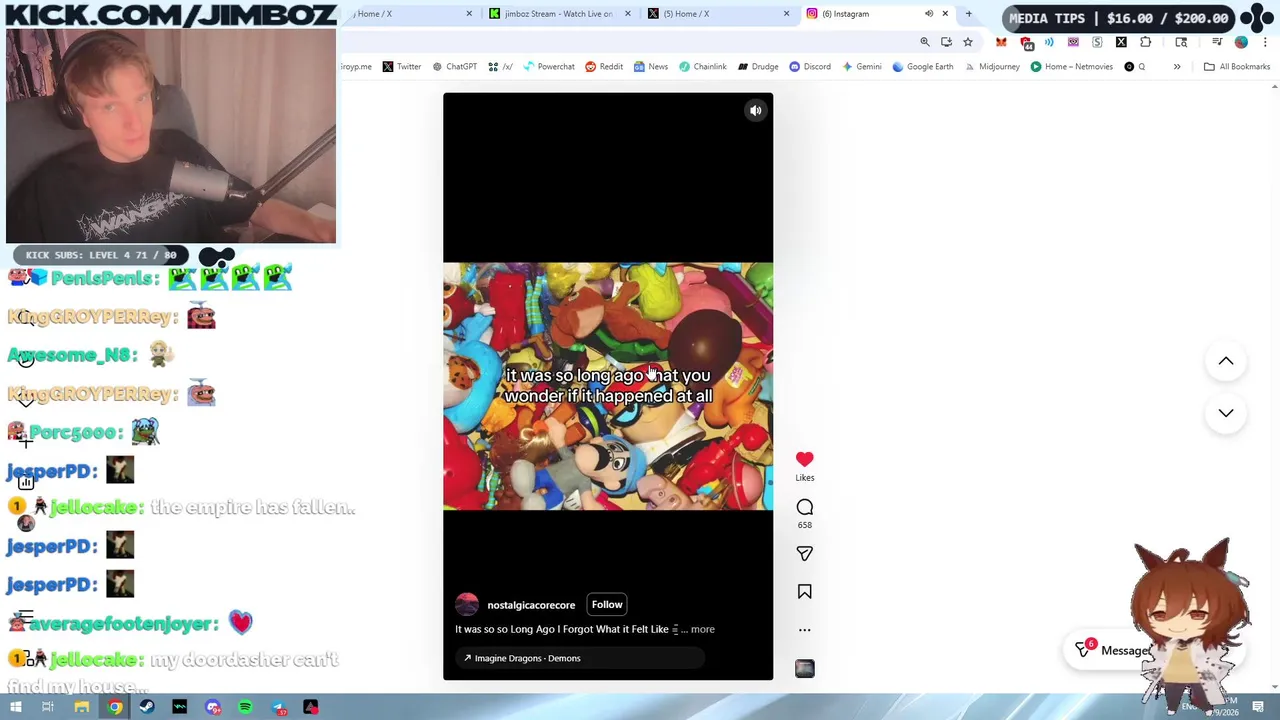Open the Chainlink bookmark
This screenshot has width=1280, height=720.
pos(702,67)
